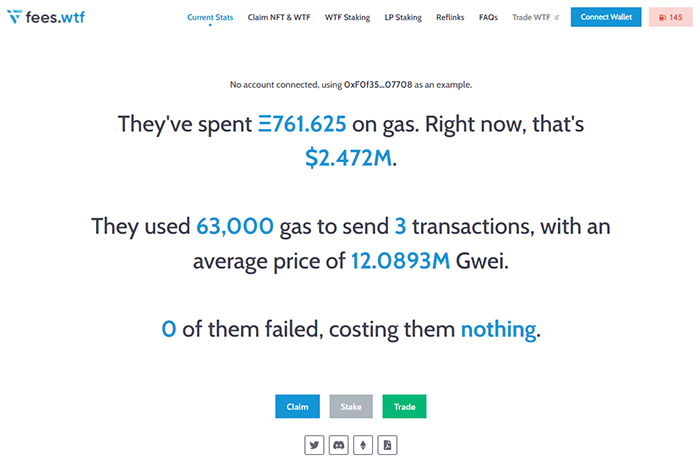This screenshot has height=467, width=700.
Task: Go to WTF Staking
Action: 347,17
